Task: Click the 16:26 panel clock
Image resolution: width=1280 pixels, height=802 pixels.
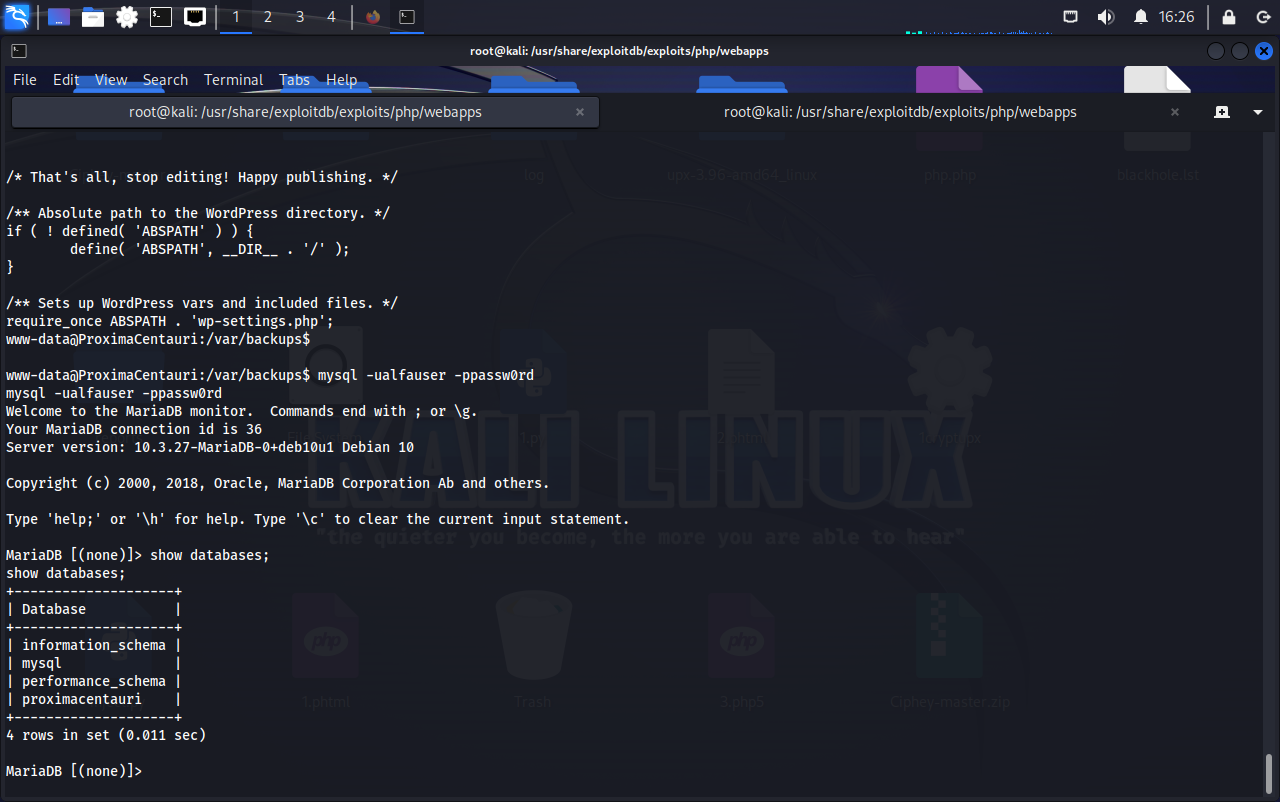Action: 1177,17
